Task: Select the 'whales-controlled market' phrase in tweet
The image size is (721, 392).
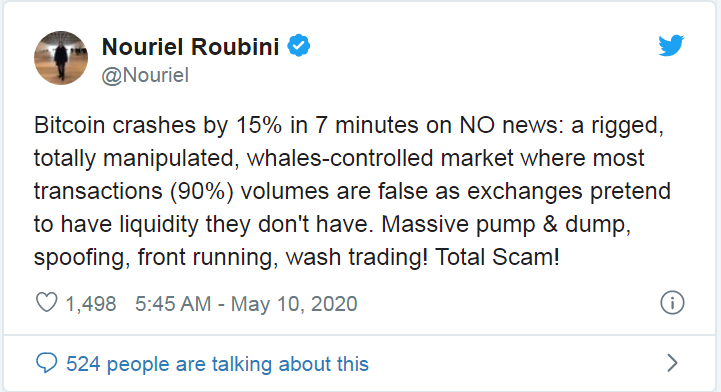Action: 380,158
